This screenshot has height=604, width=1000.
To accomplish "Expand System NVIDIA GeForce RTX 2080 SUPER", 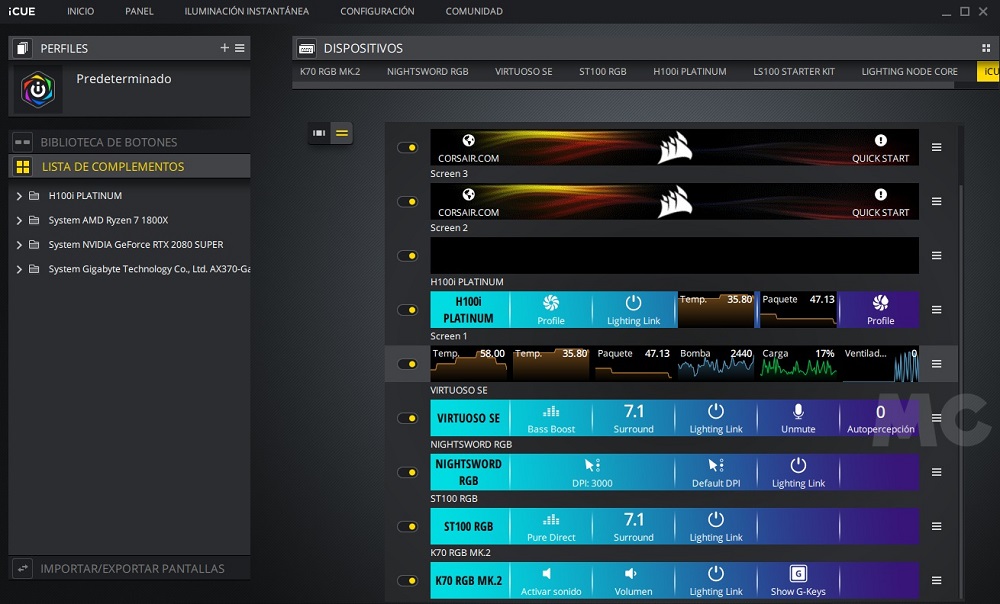I will coord(19,245).
